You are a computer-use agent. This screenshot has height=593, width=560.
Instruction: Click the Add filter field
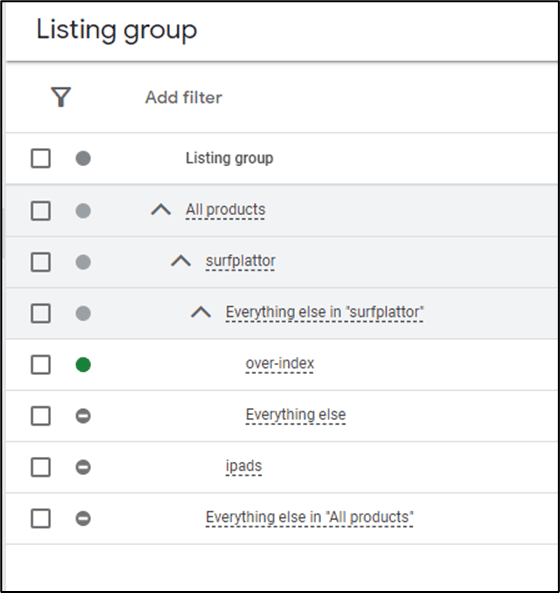click(x=184, y=98)
